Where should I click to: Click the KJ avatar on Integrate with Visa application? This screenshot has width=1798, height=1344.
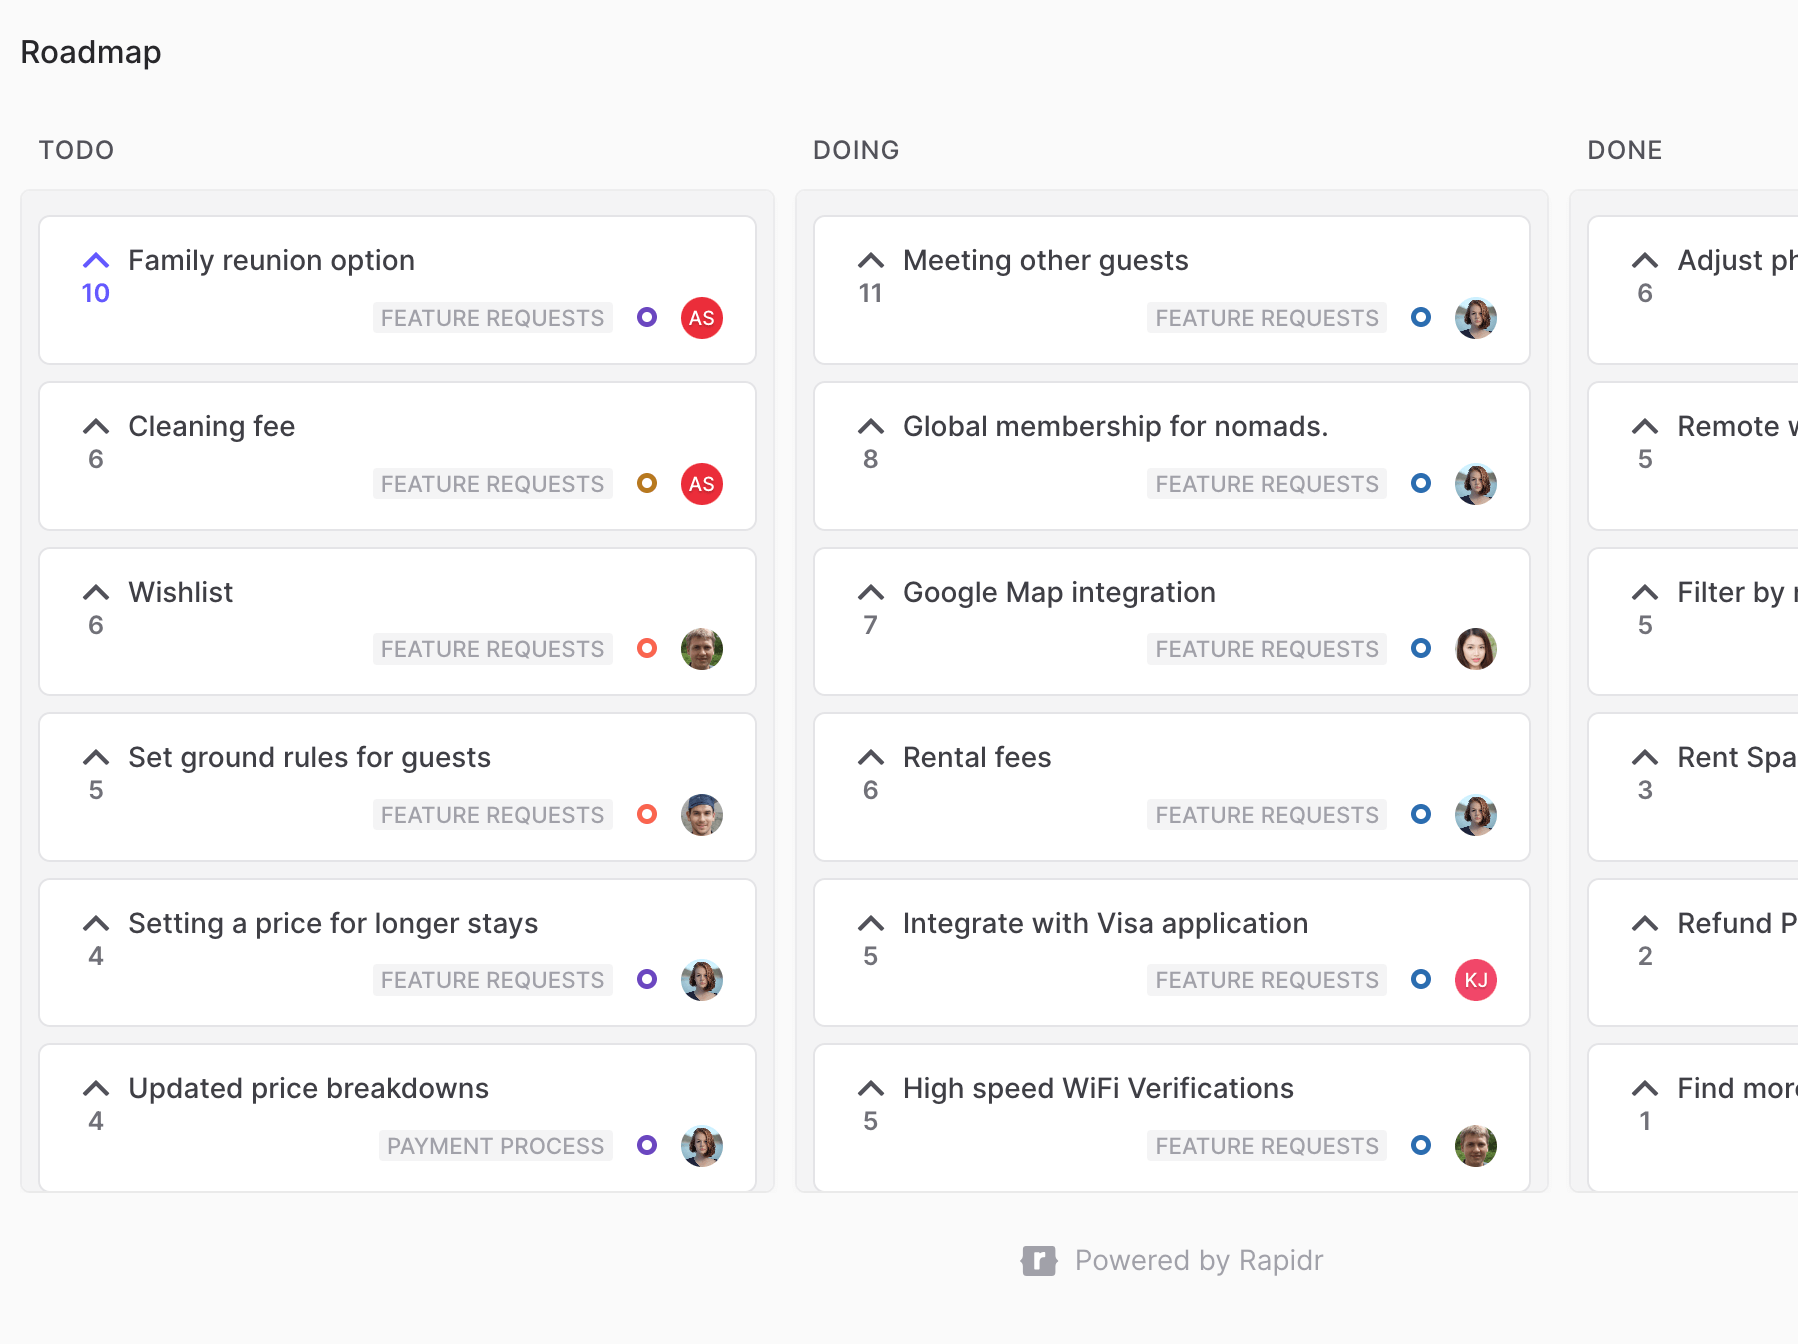pyautogui.click(x=1476, y=980)
